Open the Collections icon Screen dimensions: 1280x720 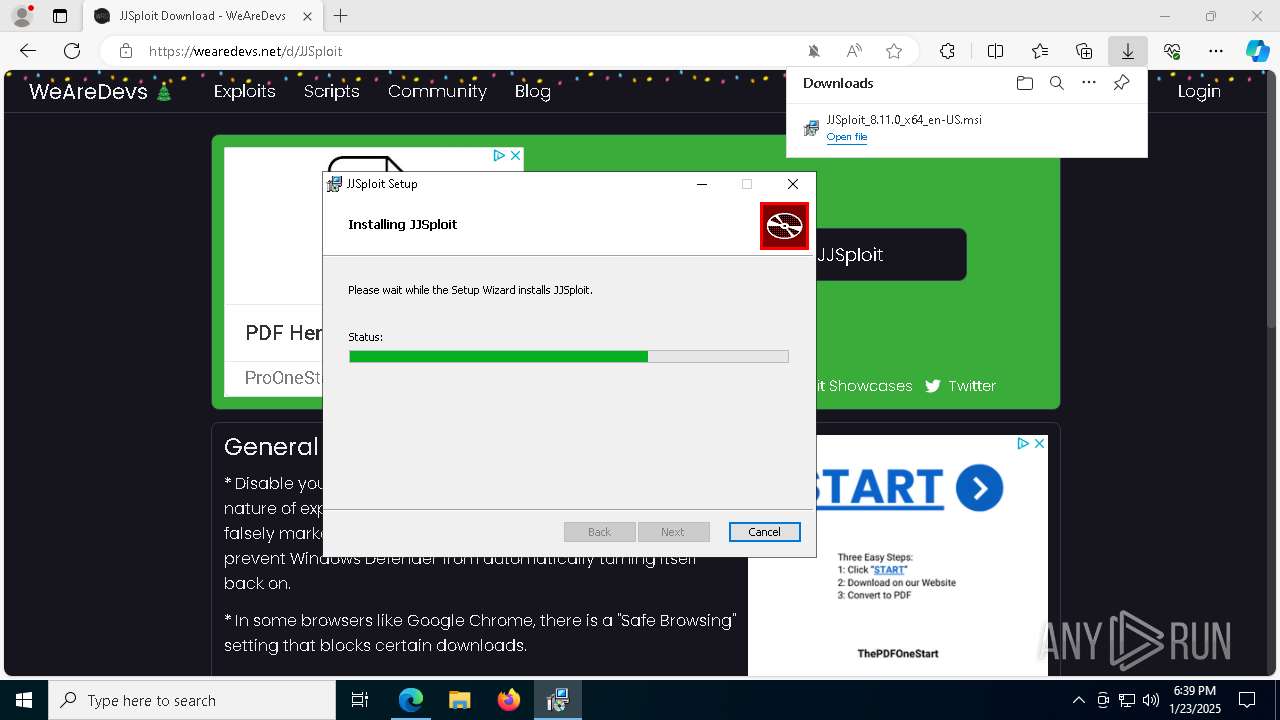1084,51
